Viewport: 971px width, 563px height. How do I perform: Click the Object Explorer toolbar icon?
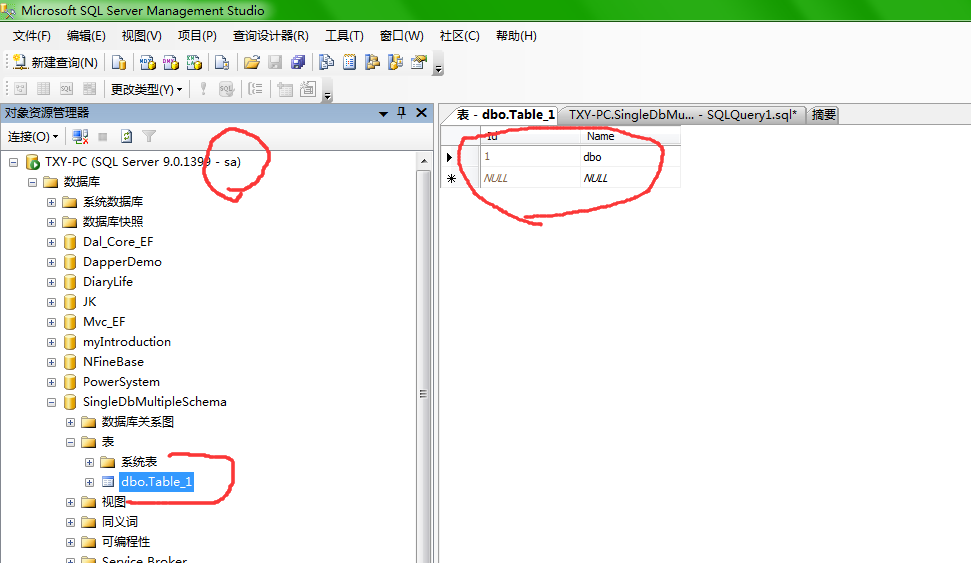point(372,63)
